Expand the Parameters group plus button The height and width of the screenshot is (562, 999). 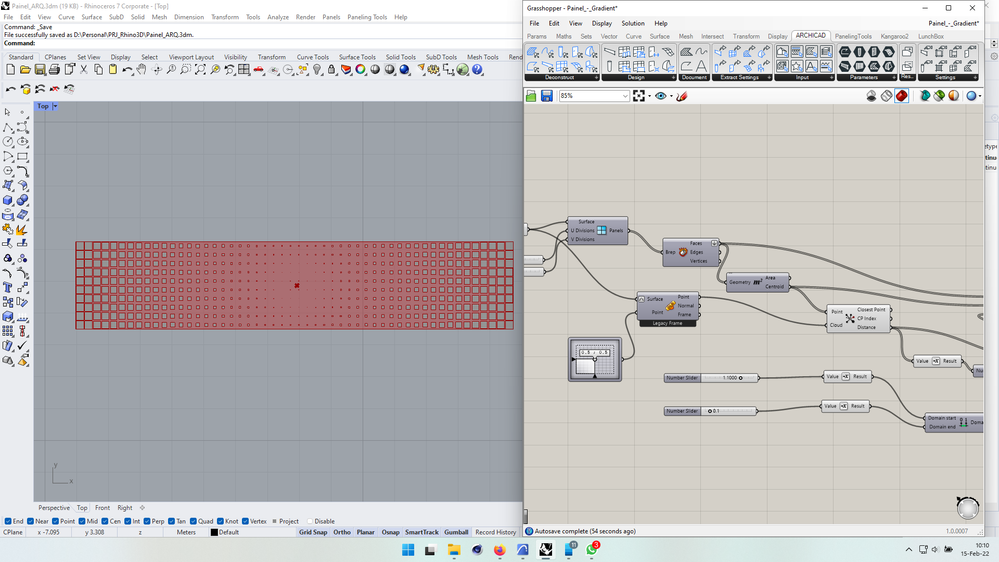pos(893,78)
